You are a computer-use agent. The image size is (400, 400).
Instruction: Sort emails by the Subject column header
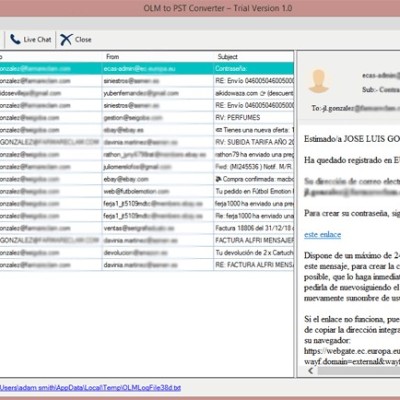(x=227, y=57)
